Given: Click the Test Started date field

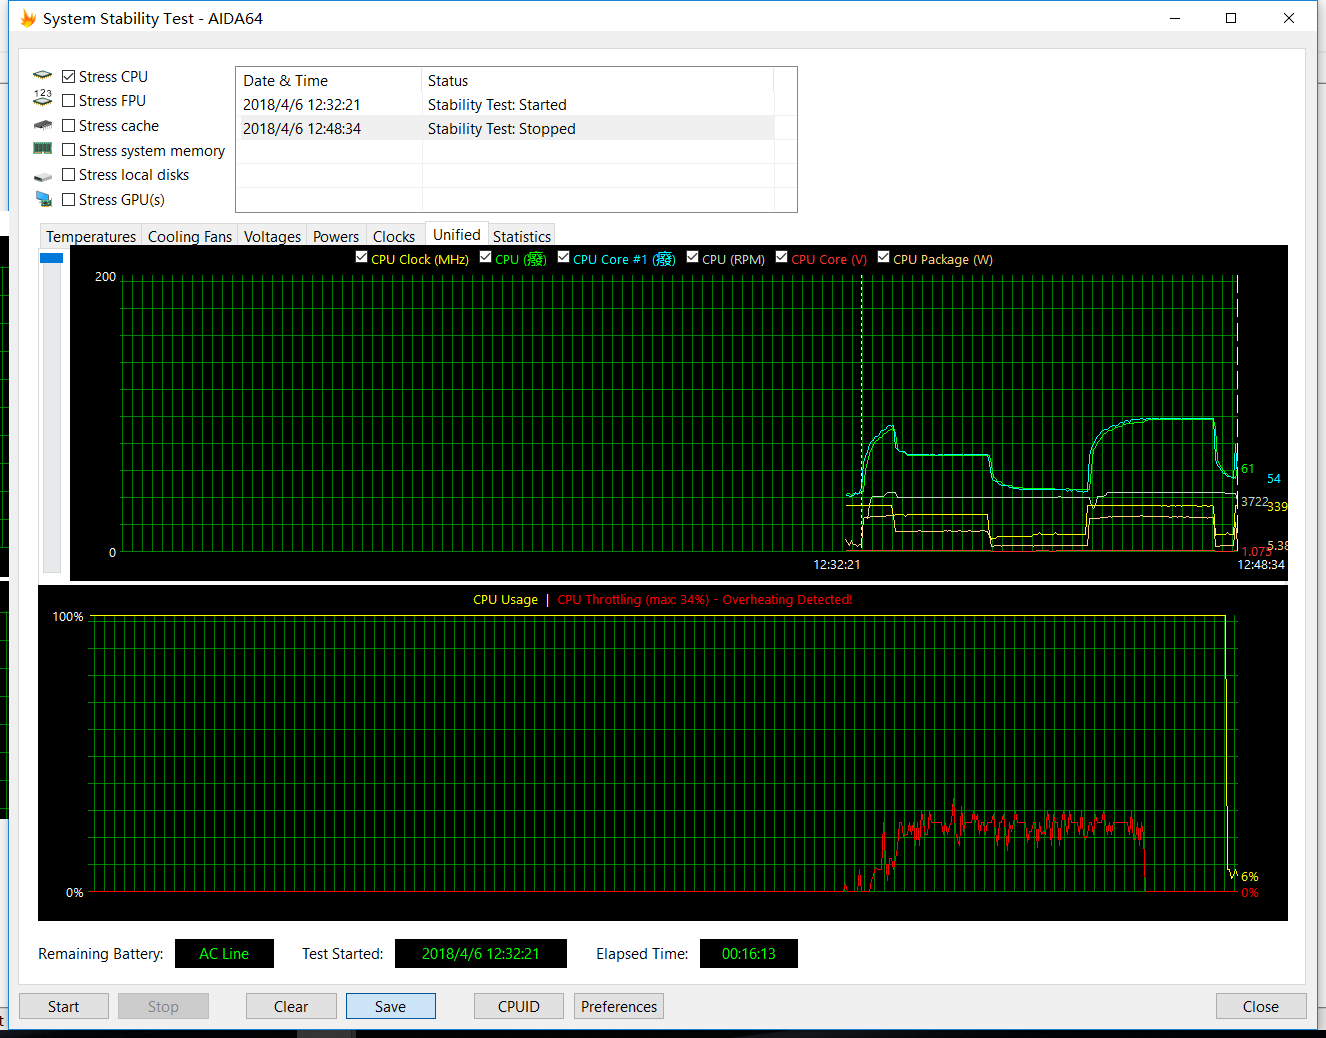Looking at the screenshot, I should 481,953.
